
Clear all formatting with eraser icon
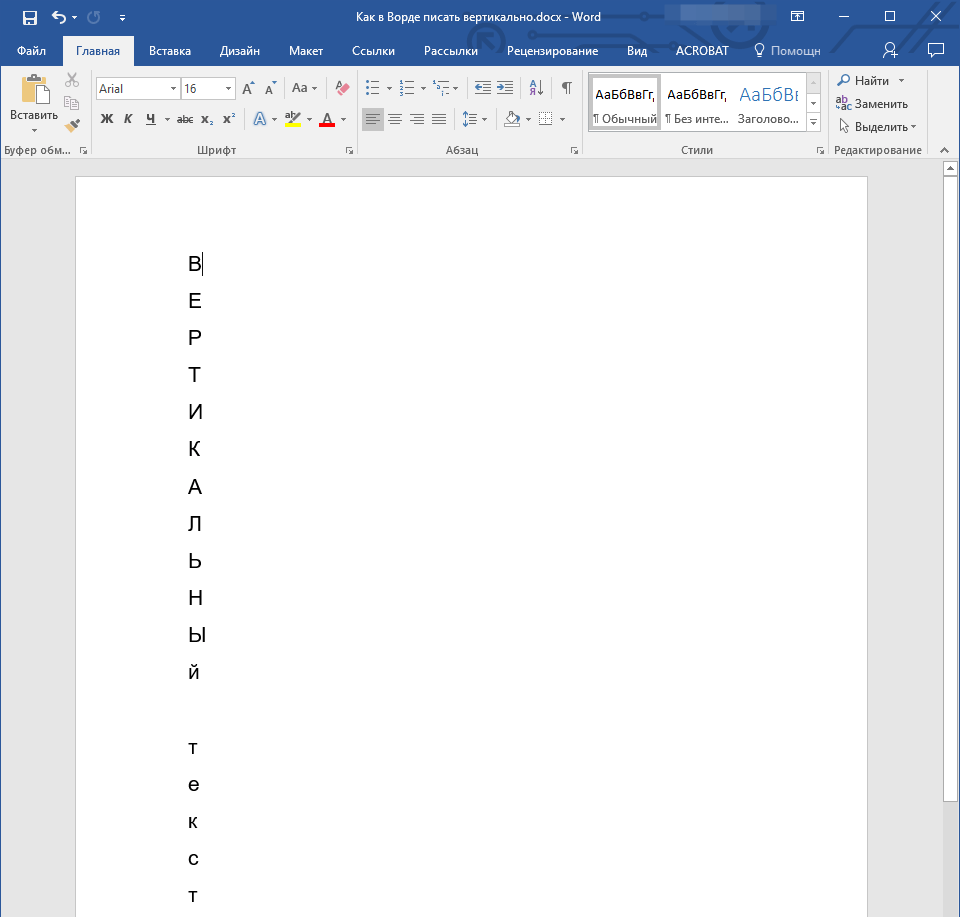click(342, 88)
